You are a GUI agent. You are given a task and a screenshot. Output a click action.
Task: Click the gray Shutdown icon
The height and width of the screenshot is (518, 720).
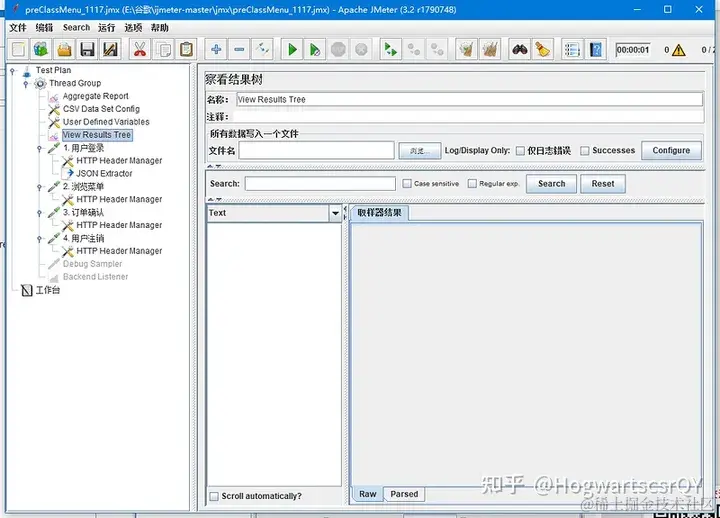361,49
